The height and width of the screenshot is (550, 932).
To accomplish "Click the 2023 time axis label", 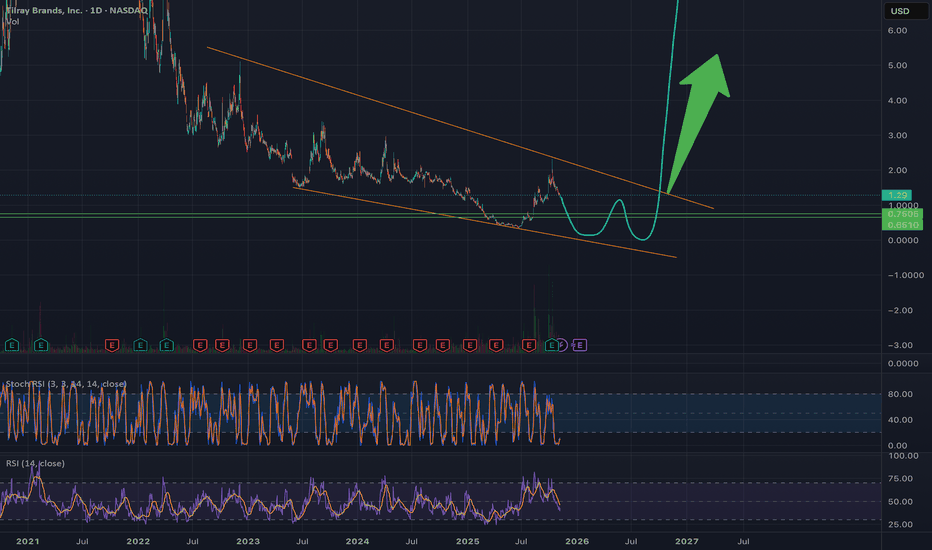I will tap(248, 542).
